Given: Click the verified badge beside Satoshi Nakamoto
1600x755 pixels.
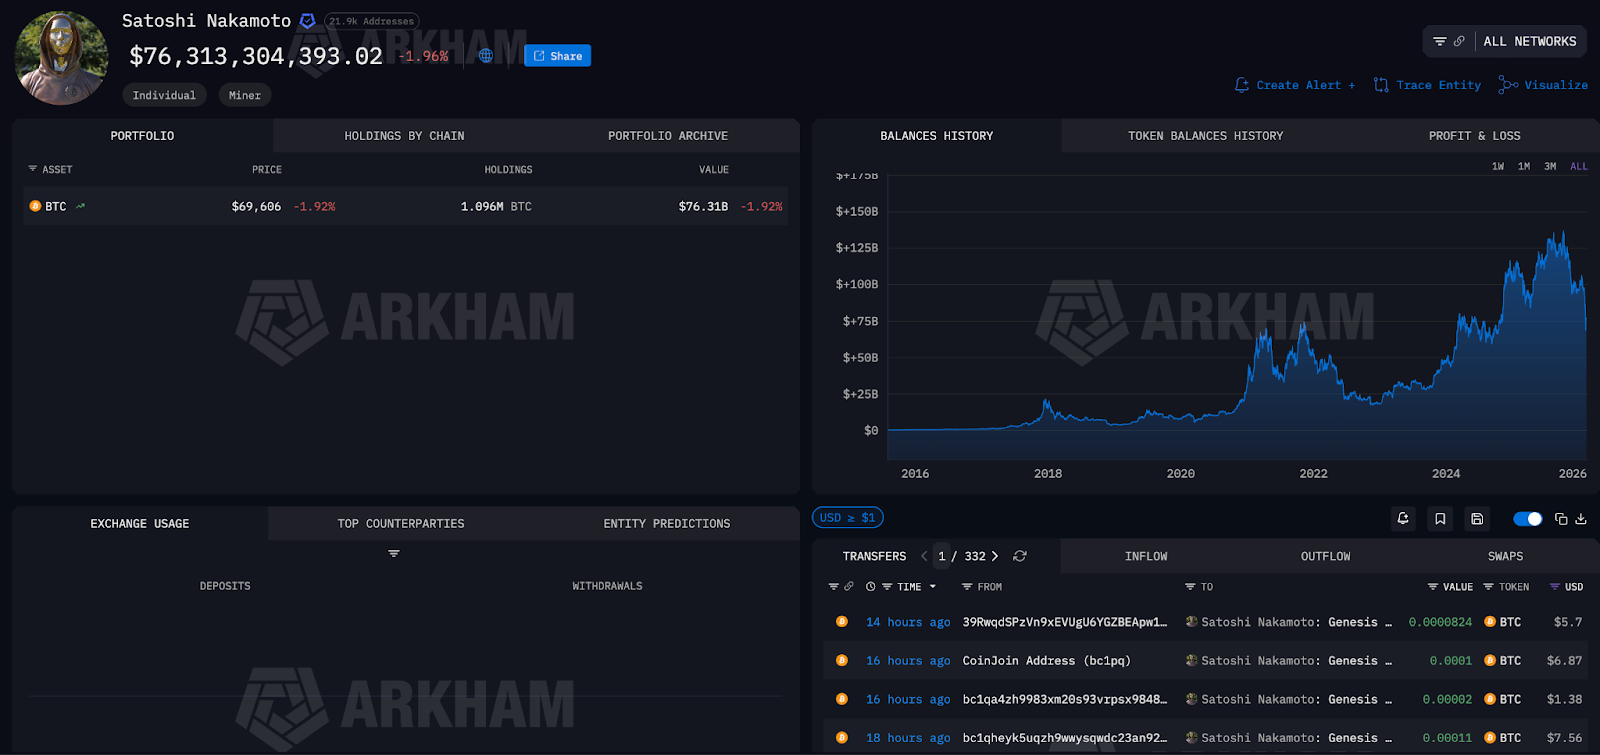Looking at the screenshot, I should (x=308, y=21).
